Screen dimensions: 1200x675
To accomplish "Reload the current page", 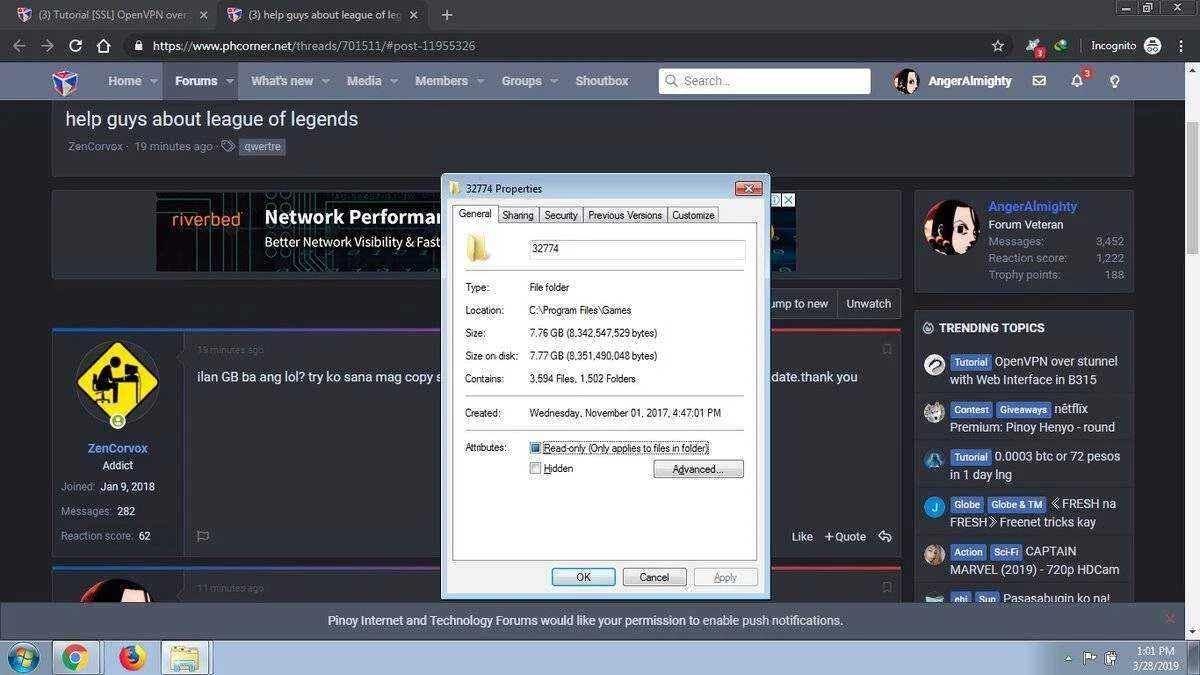I will (x=75, y=46).
